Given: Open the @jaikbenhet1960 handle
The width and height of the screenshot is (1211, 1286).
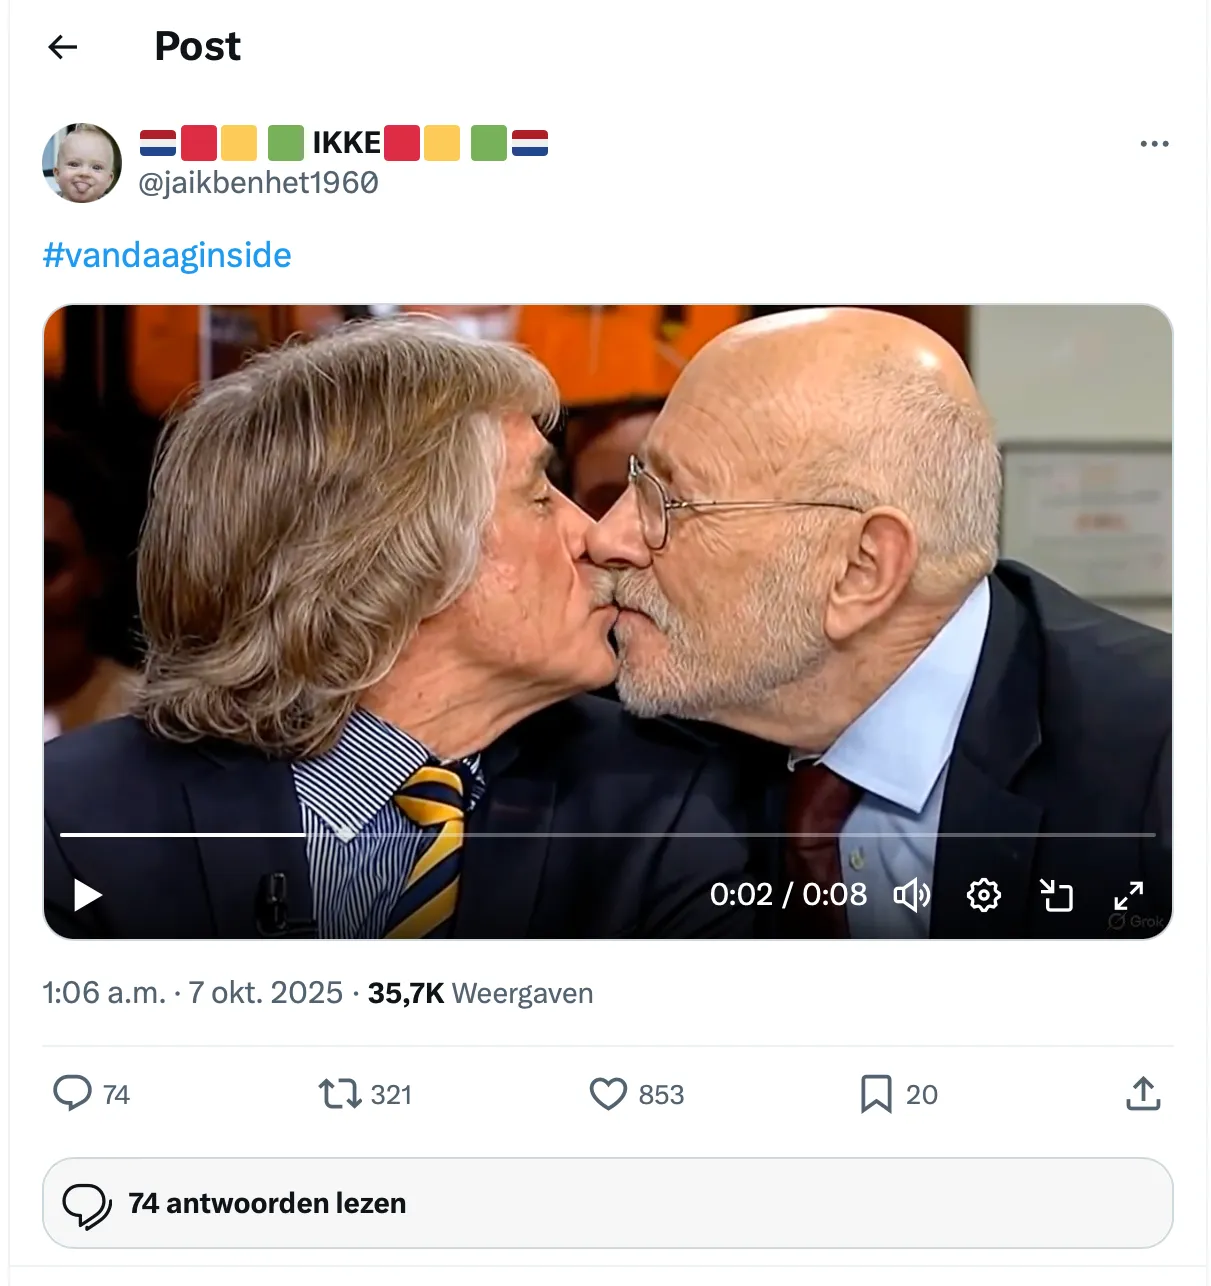Looking at the screenshot, I should pyautogui.click(x=258, y=183).
